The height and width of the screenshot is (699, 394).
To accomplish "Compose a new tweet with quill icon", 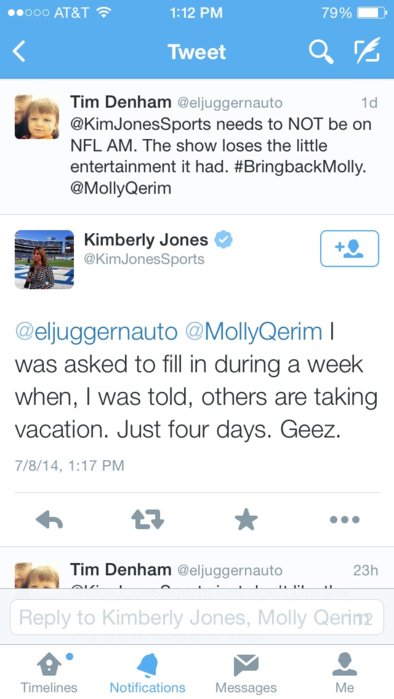I will [367, 51].
